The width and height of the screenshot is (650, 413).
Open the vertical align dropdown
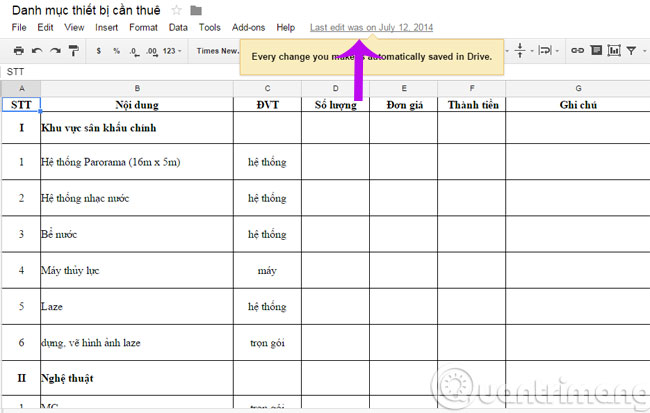(523, 51)
